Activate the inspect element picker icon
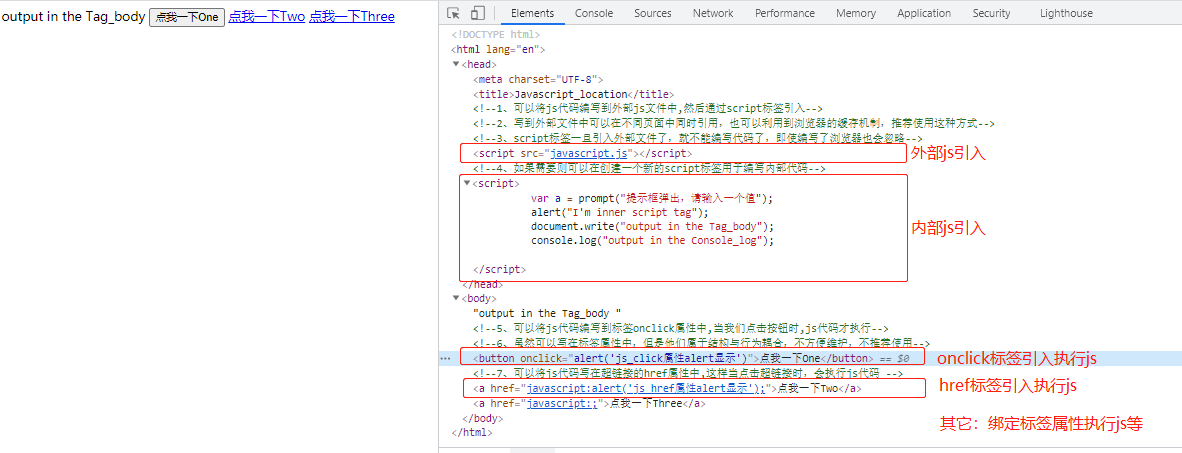Image resolution: width=1182 pixels, height=453 pixels. coord(454,13)
